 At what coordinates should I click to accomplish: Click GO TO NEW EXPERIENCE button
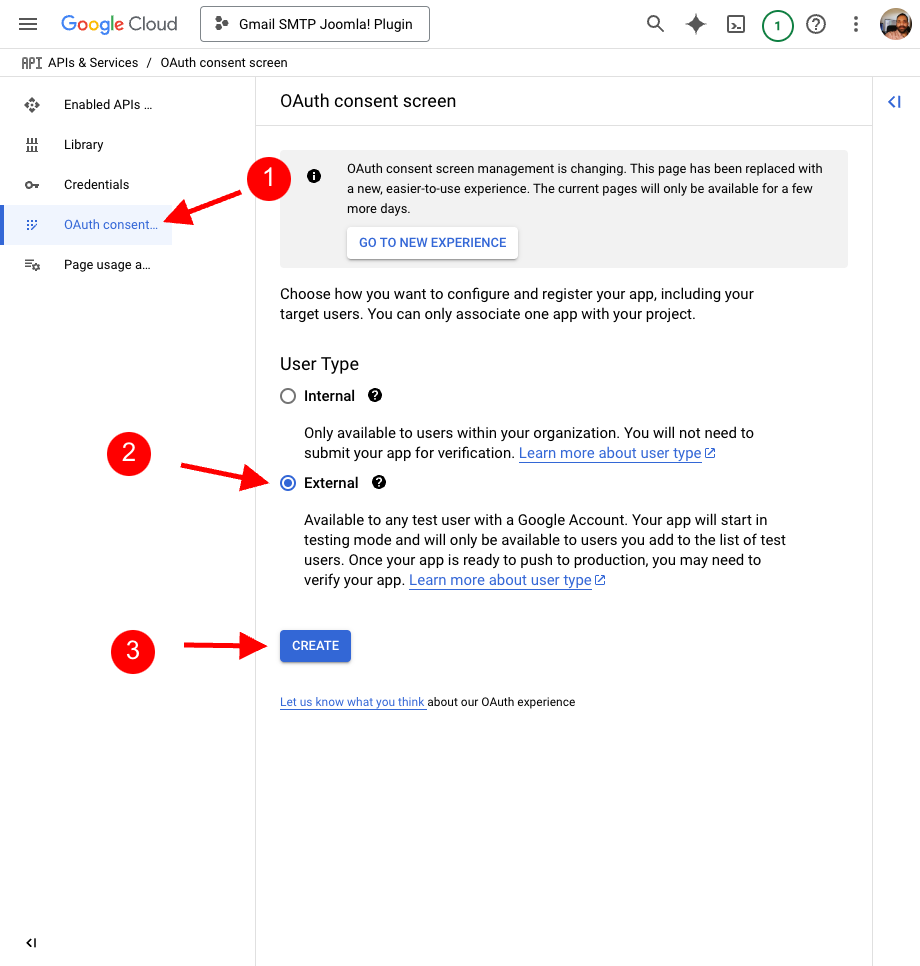click(433, 243)
